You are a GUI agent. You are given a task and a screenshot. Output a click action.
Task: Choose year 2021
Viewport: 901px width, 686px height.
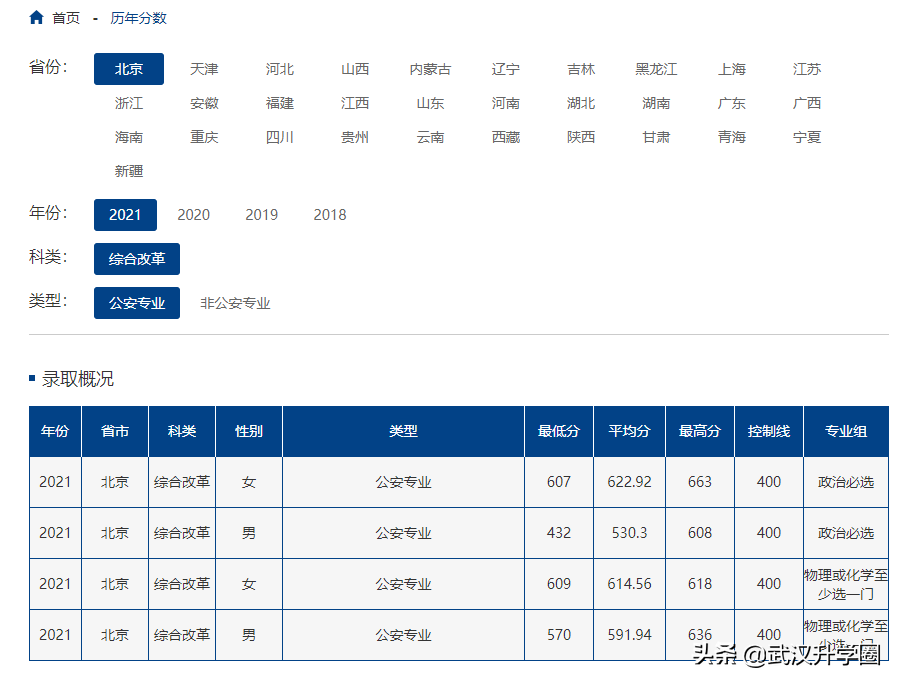pyautogui.click(x=125, y=215)
